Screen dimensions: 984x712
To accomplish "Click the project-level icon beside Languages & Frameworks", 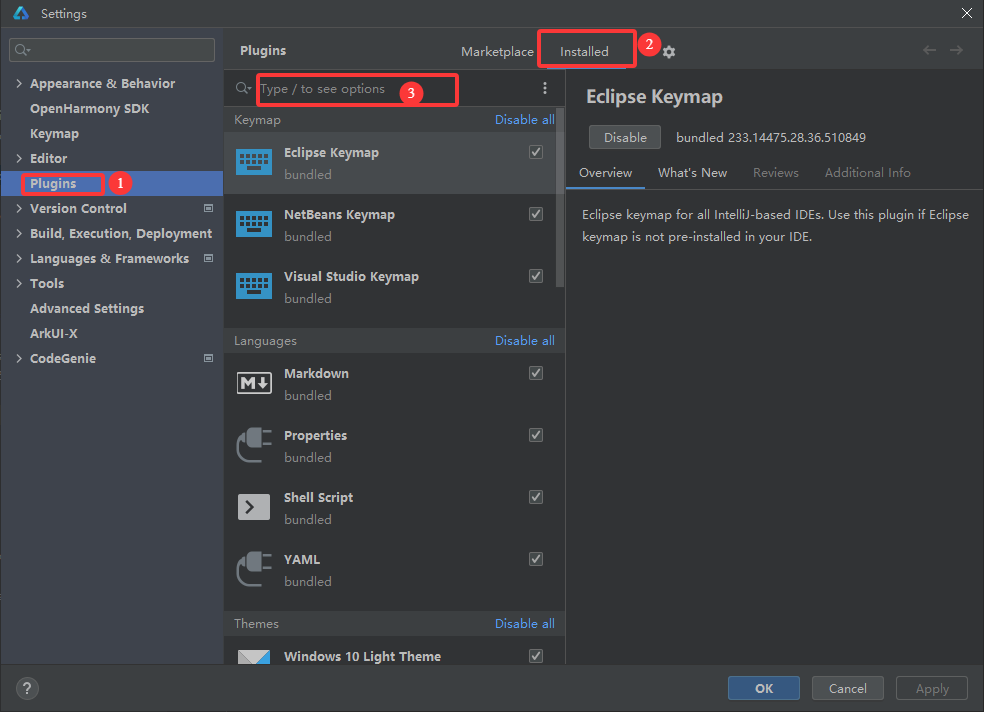I will pyautogui.click(x=208, y=258).
